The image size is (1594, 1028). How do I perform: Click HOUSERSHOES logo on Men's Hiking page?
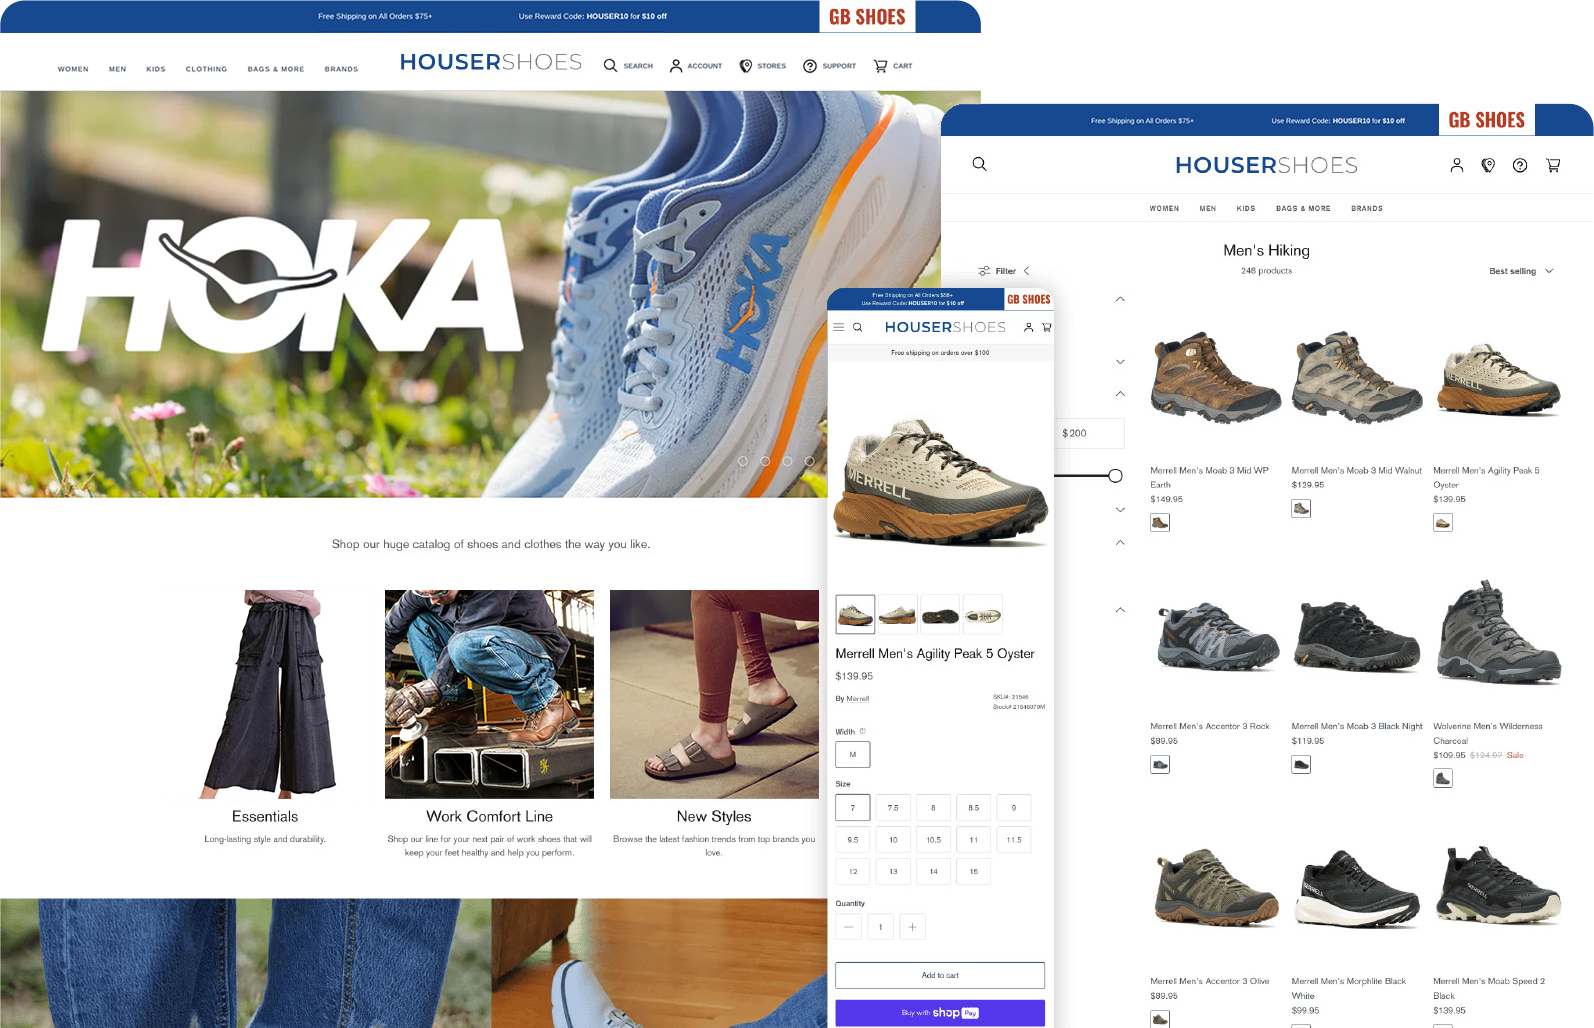(x=1266, y=165)
